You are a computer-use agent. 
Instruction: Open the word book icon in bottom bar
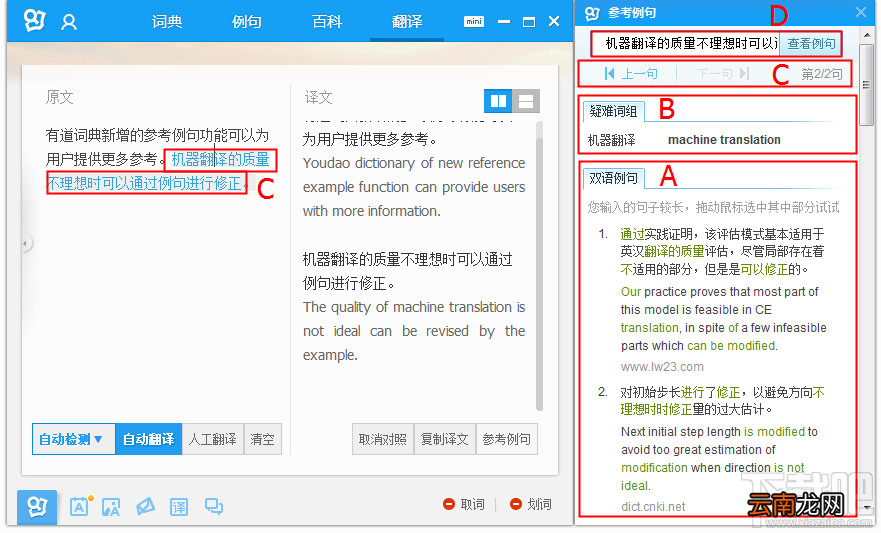pos(80,507)
